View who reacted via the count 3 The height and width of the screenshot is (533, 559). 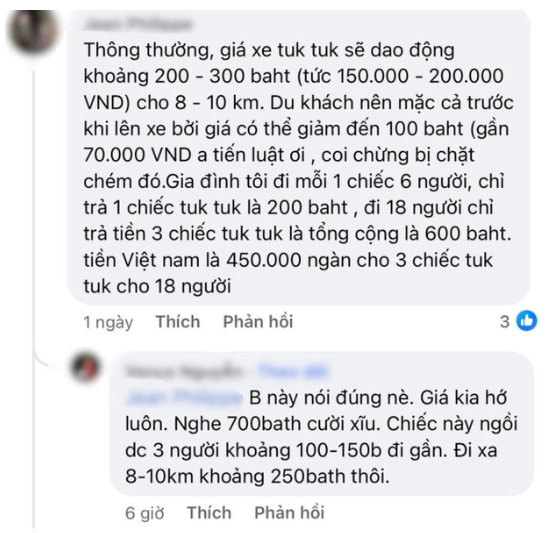coord(504,322)
